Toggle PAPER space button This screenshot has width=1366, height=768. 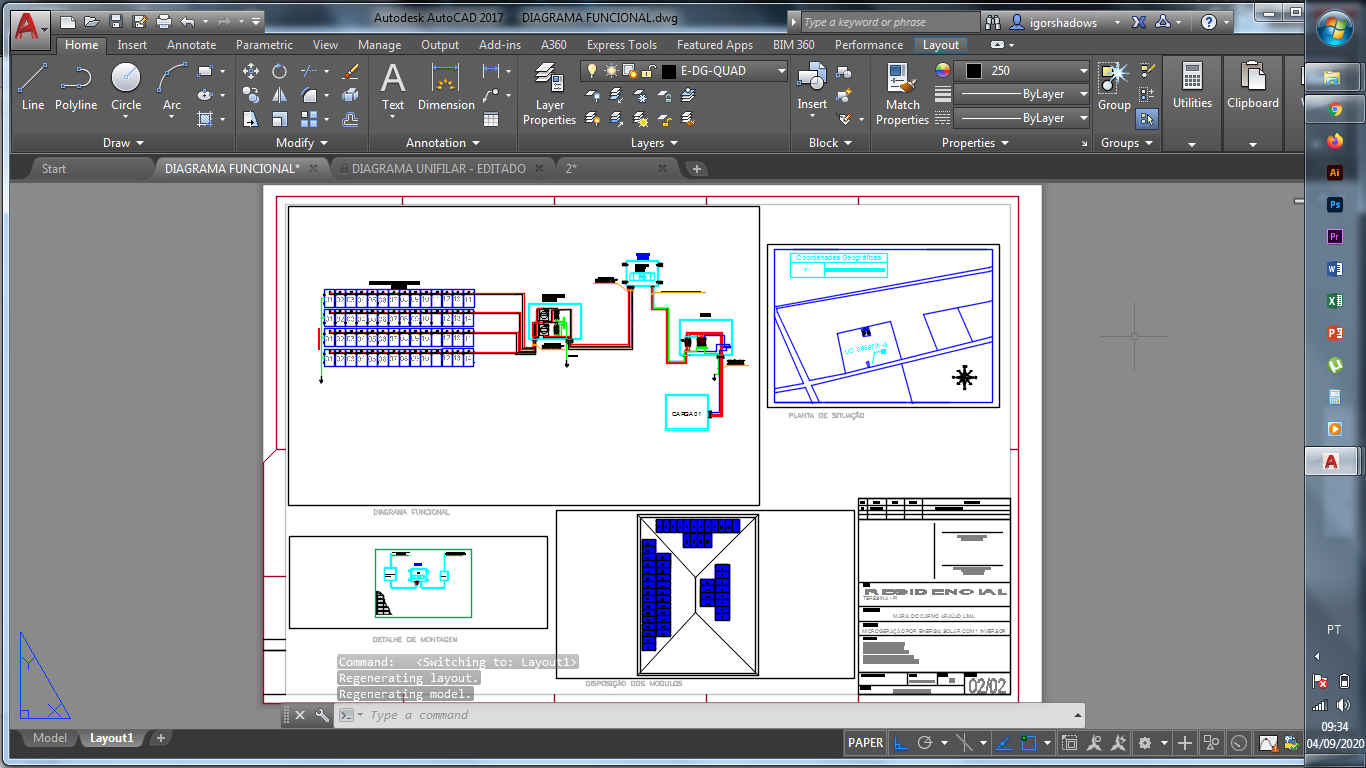point(865,743)
